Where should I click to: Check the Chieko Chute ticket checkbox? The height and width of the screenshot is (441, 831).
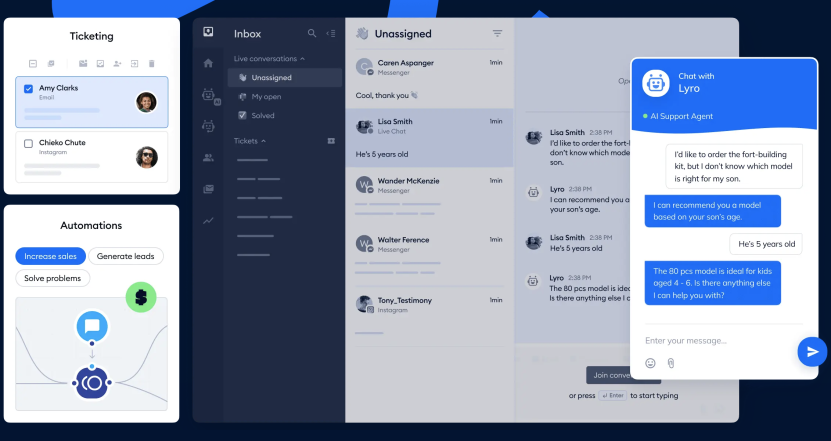pos(29,143)
